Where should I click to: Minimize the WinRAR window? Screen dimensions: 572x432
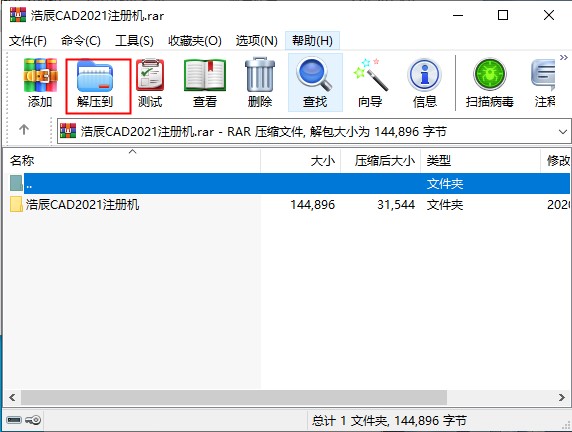[458, 15]
